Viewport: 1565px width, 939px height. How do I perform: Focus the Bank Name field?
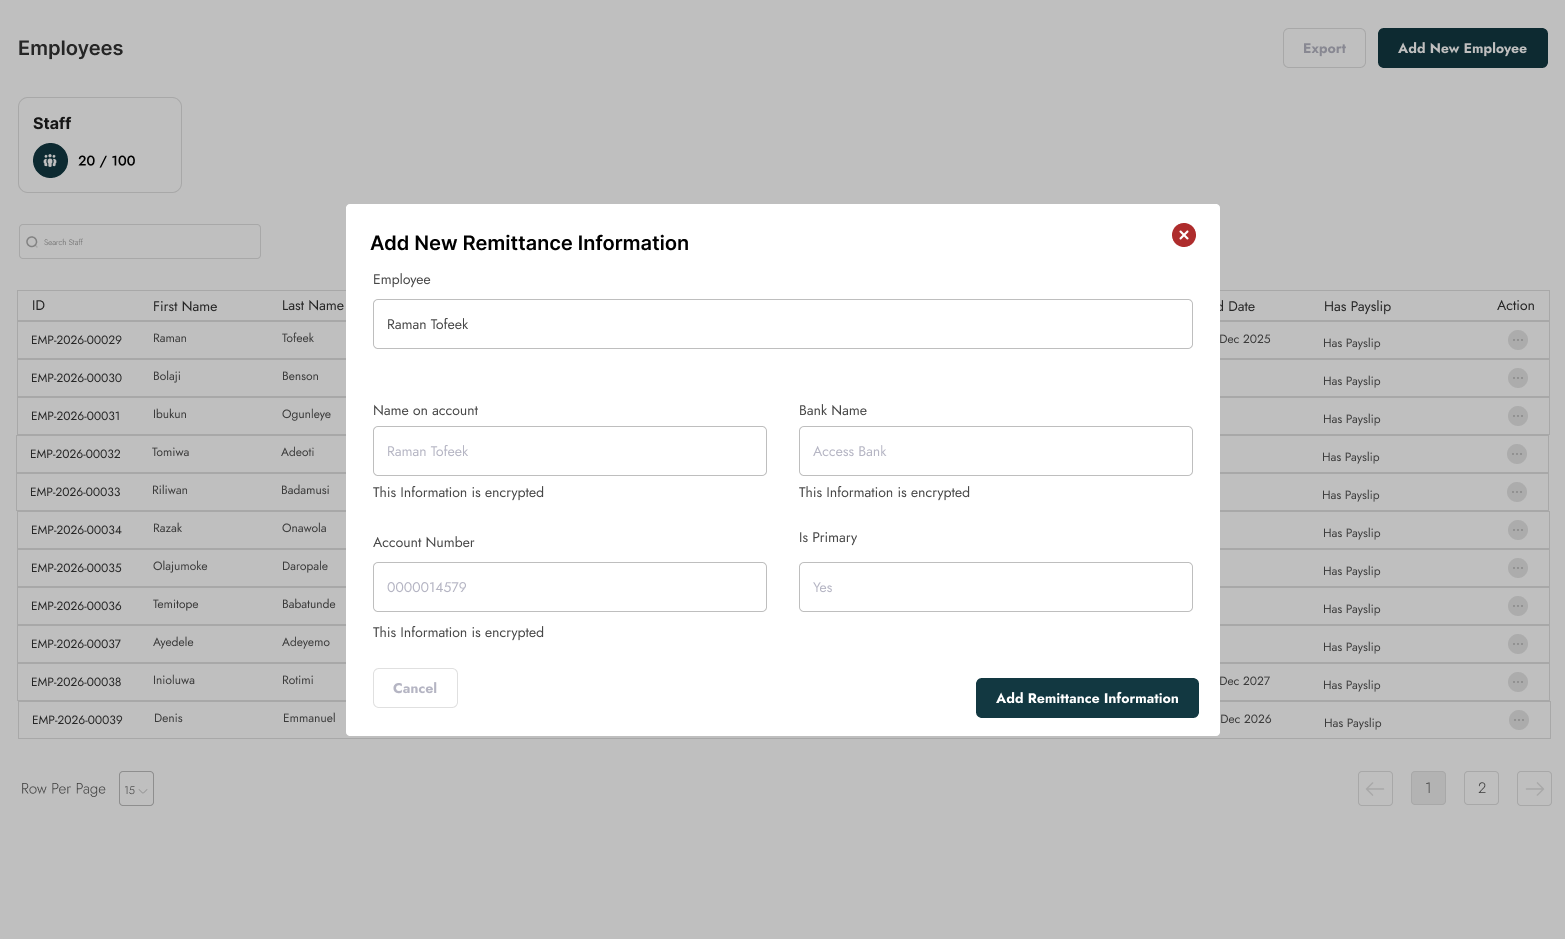click(x=995, y=451)
